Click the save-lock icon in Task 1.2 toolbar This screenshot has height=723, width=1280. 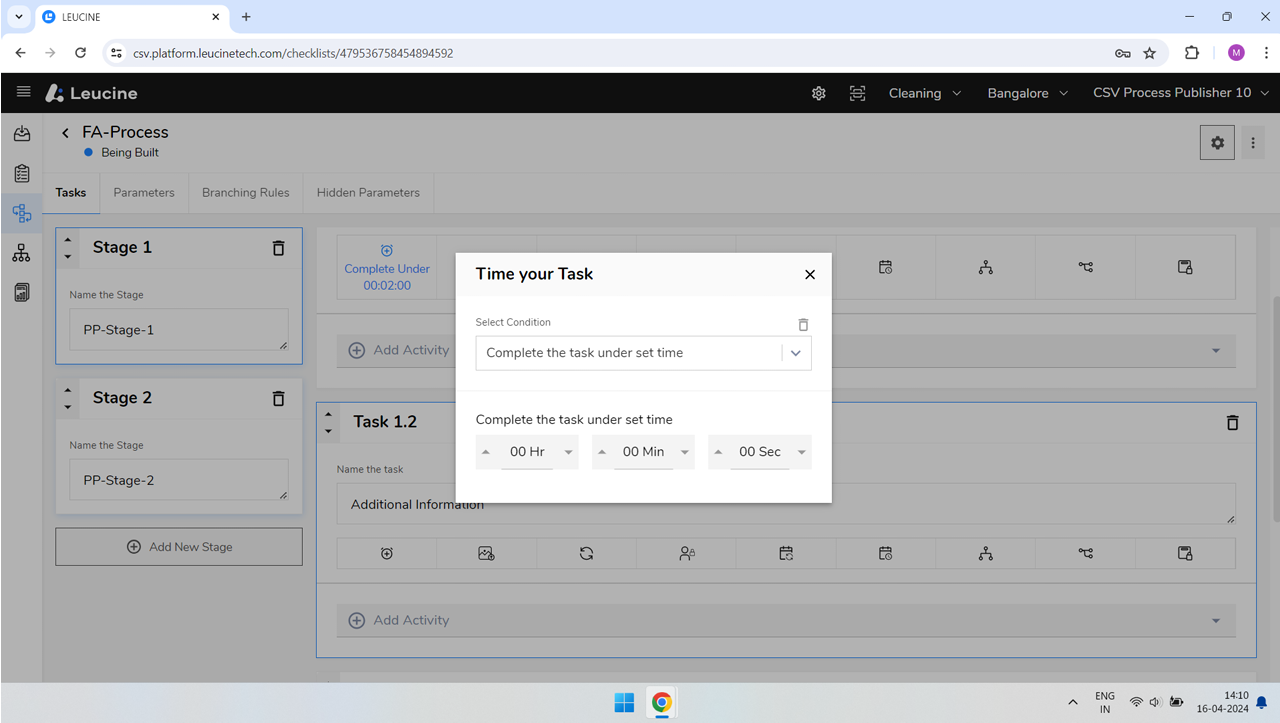click(x=1185, y=553)
